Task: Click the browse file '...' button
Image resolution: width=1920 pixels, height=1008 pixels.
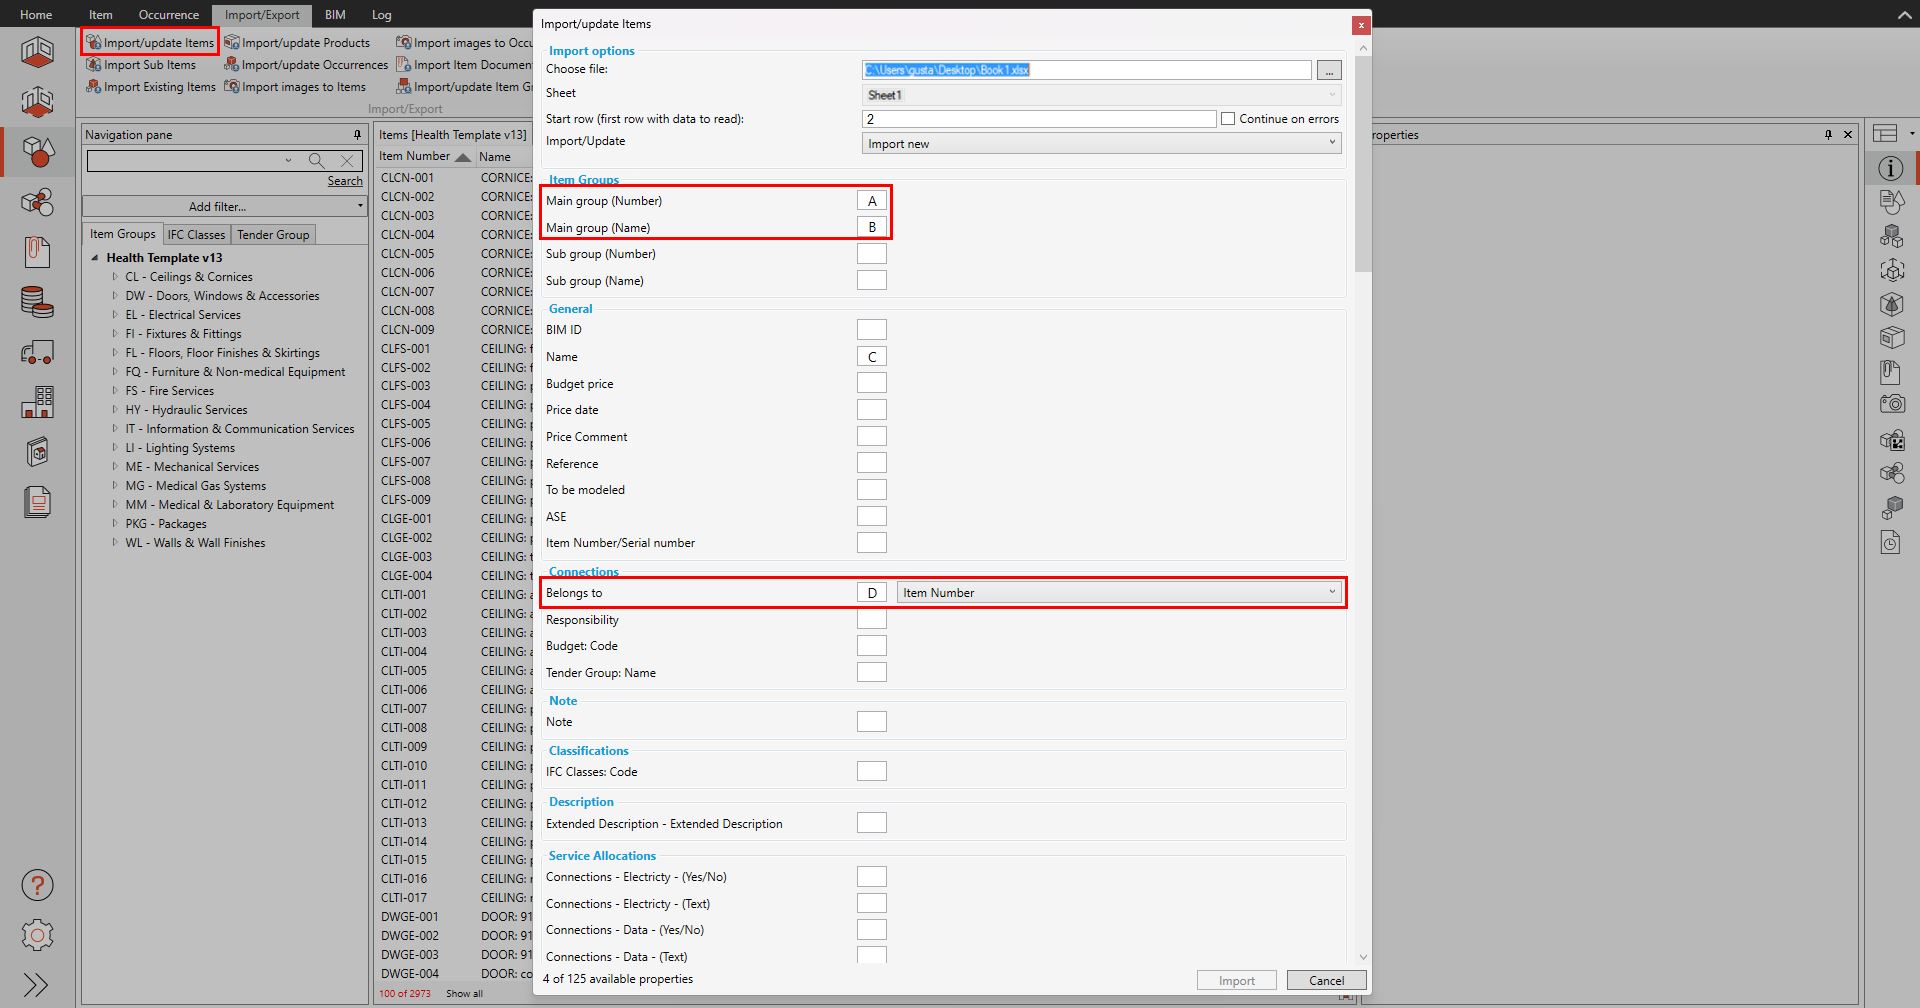Action: [x=1328, y=70]
